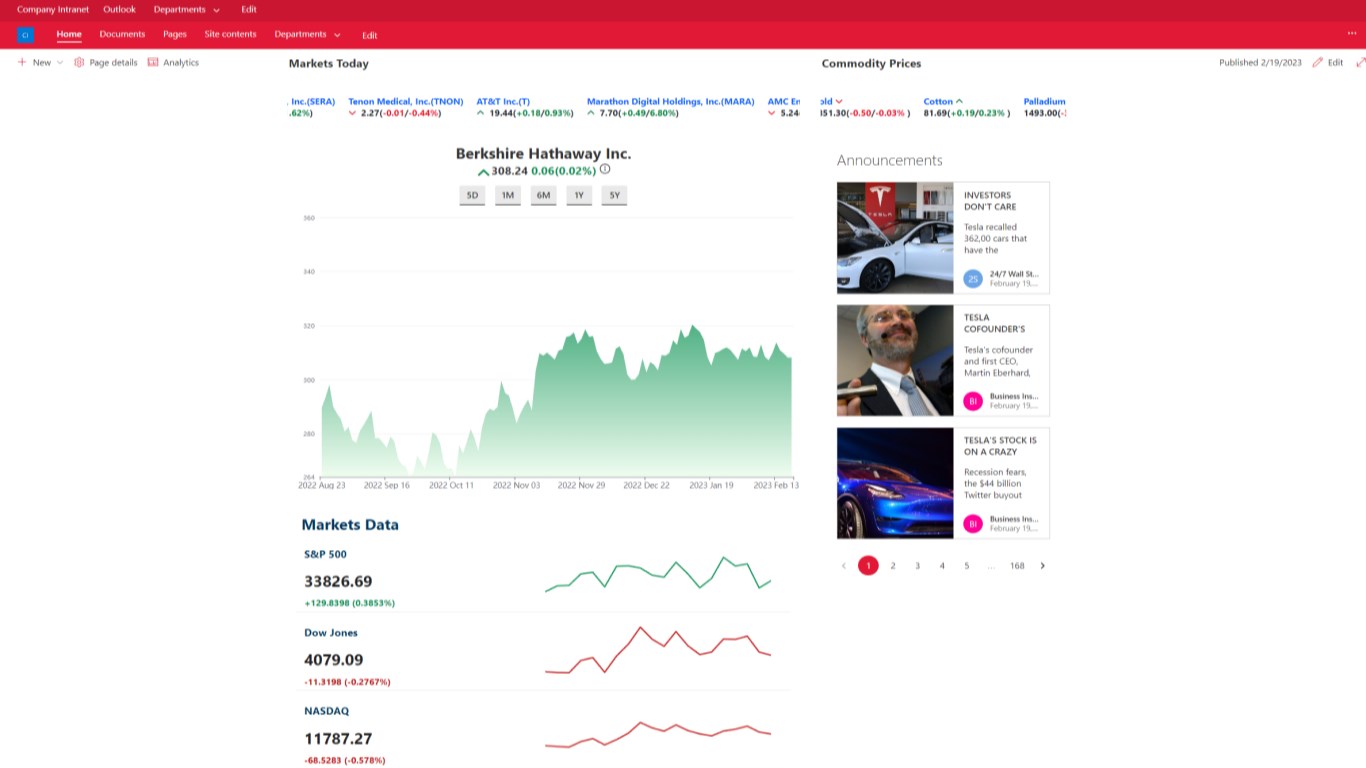Click the S&P 500 value 33826.69

pyautogui.click(x=338, y=582)
